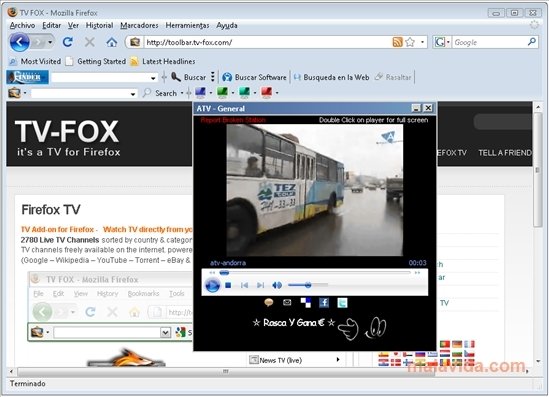
Task: Skip to previous track in player
Action: (x=244, y=285)
